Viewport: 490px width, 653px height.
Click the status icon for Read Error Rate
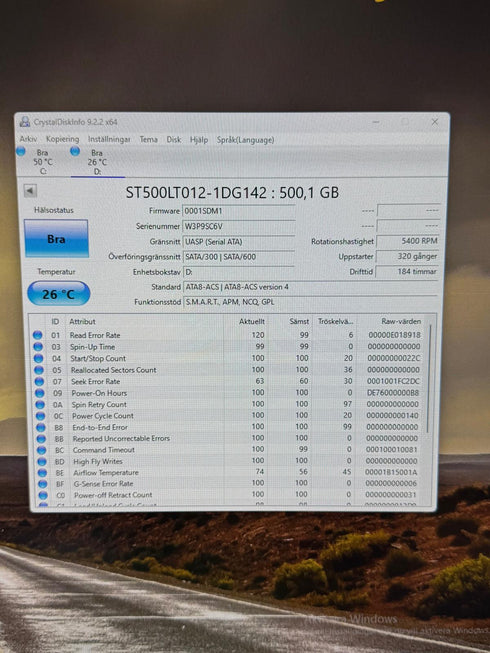coord(37,335)
